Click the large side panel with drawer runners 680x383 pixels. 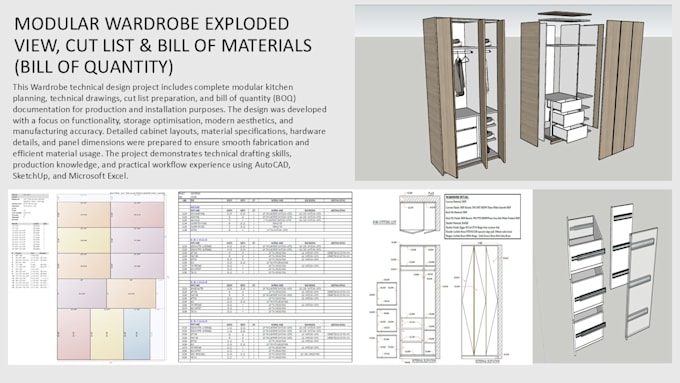click(x=641, y=283)
